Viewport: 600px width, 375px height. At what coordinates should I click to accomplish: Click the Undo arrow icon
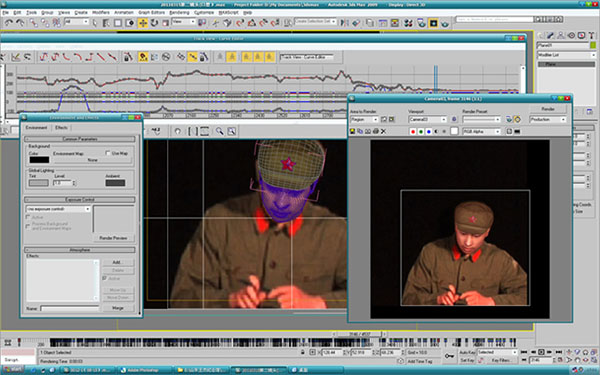[8, 23]
